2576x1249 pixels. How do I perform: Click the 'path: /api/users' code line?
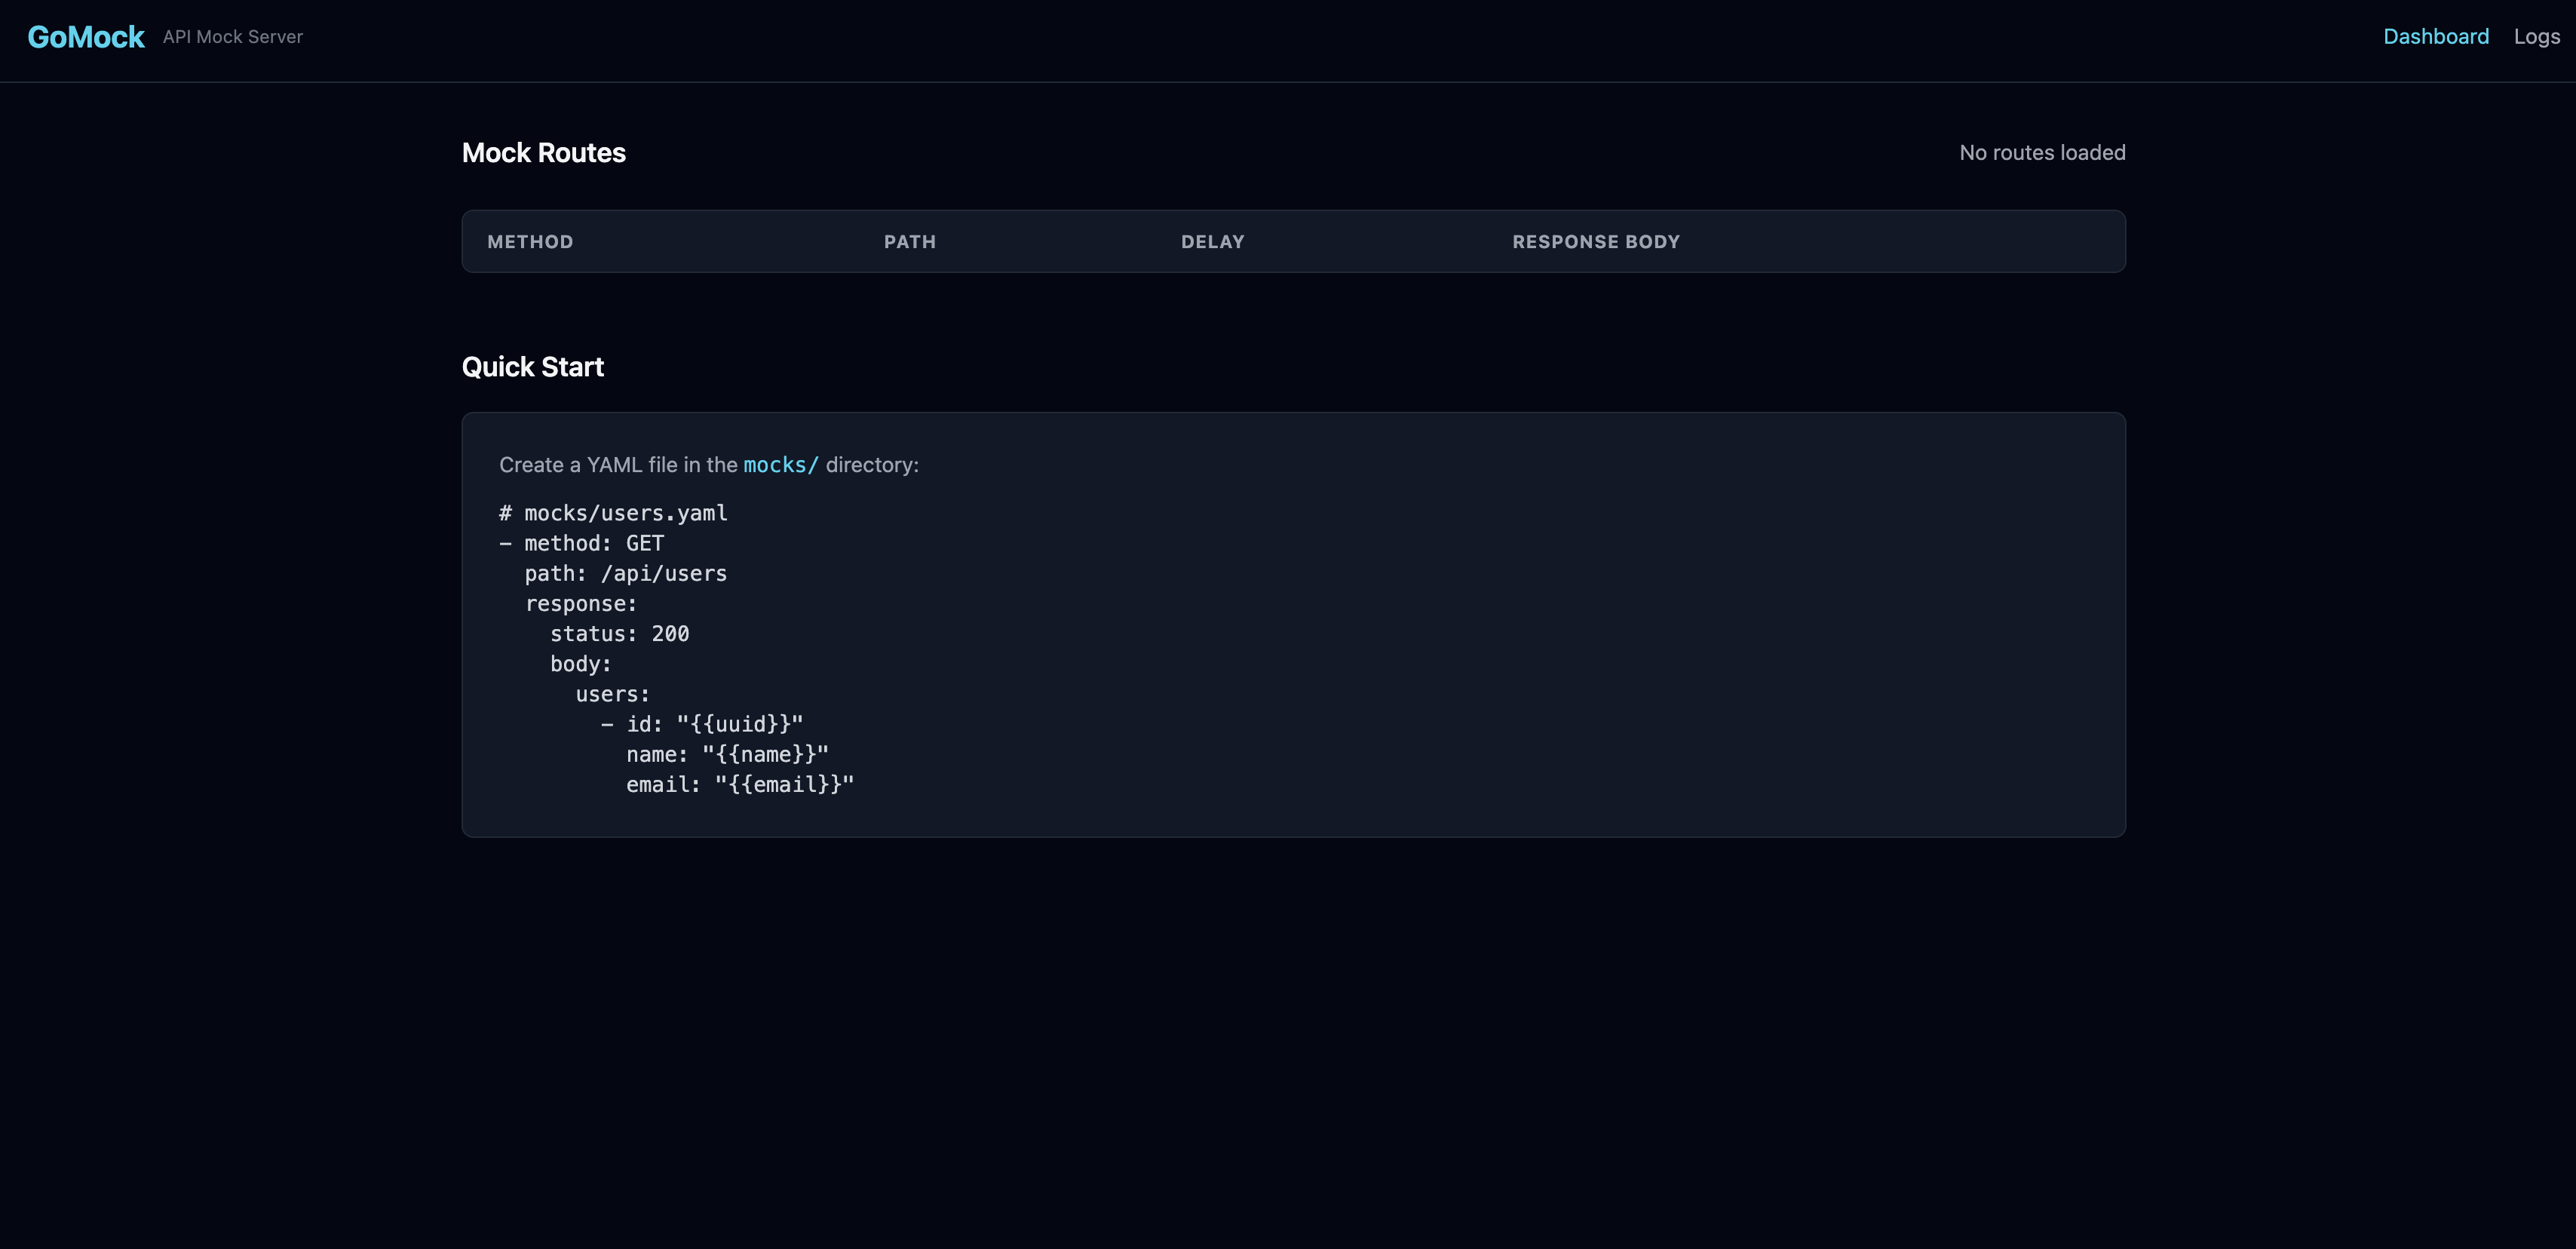tap(626, 574)
